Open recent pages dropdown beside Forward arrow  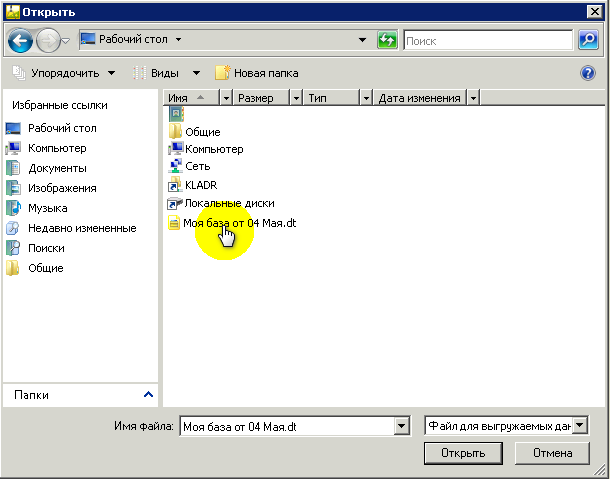click(x=66, y=40)
